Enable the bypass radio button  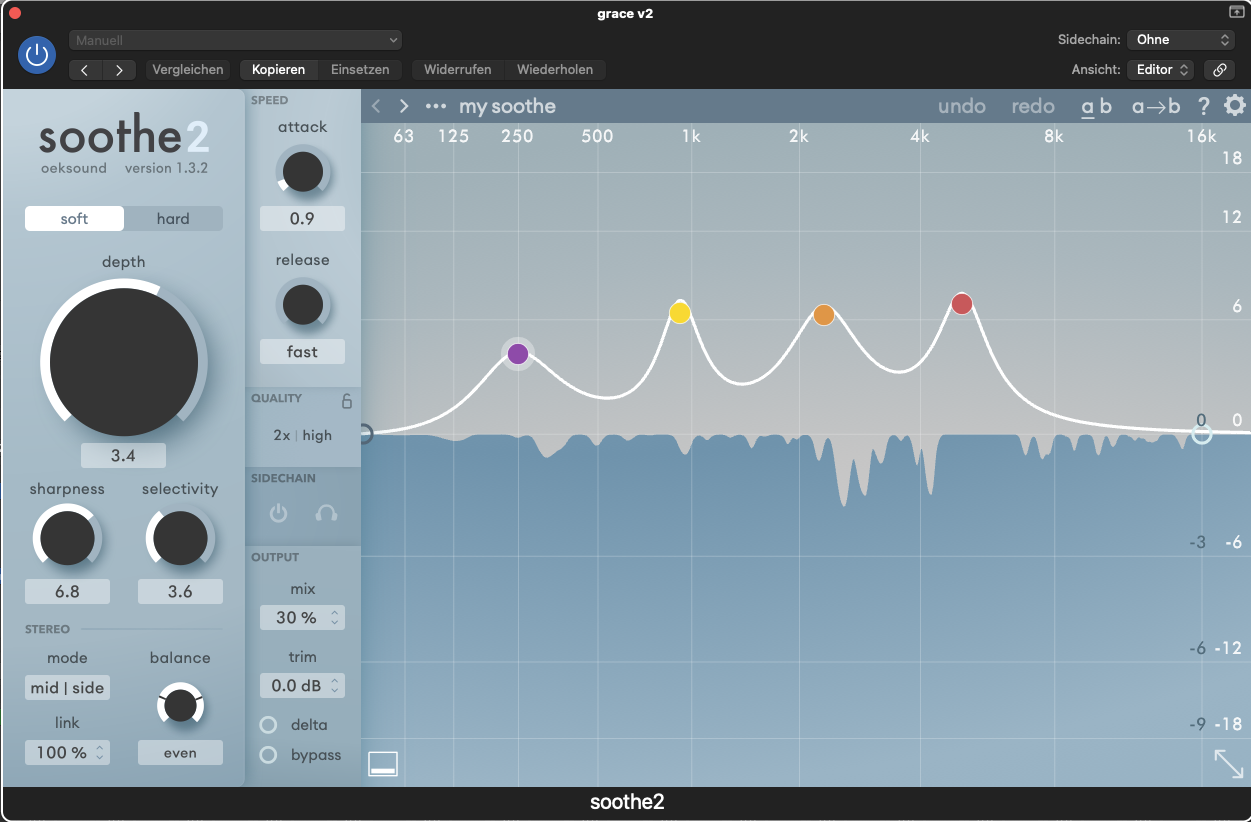[x=268, y=755]
